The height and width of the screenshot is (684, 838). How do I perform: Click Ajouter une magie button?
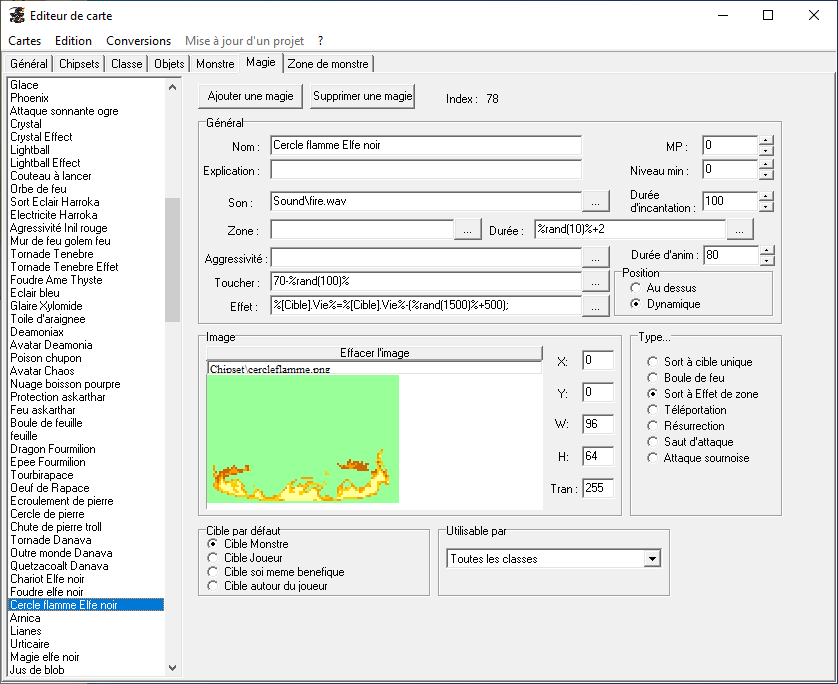[250, 97]
